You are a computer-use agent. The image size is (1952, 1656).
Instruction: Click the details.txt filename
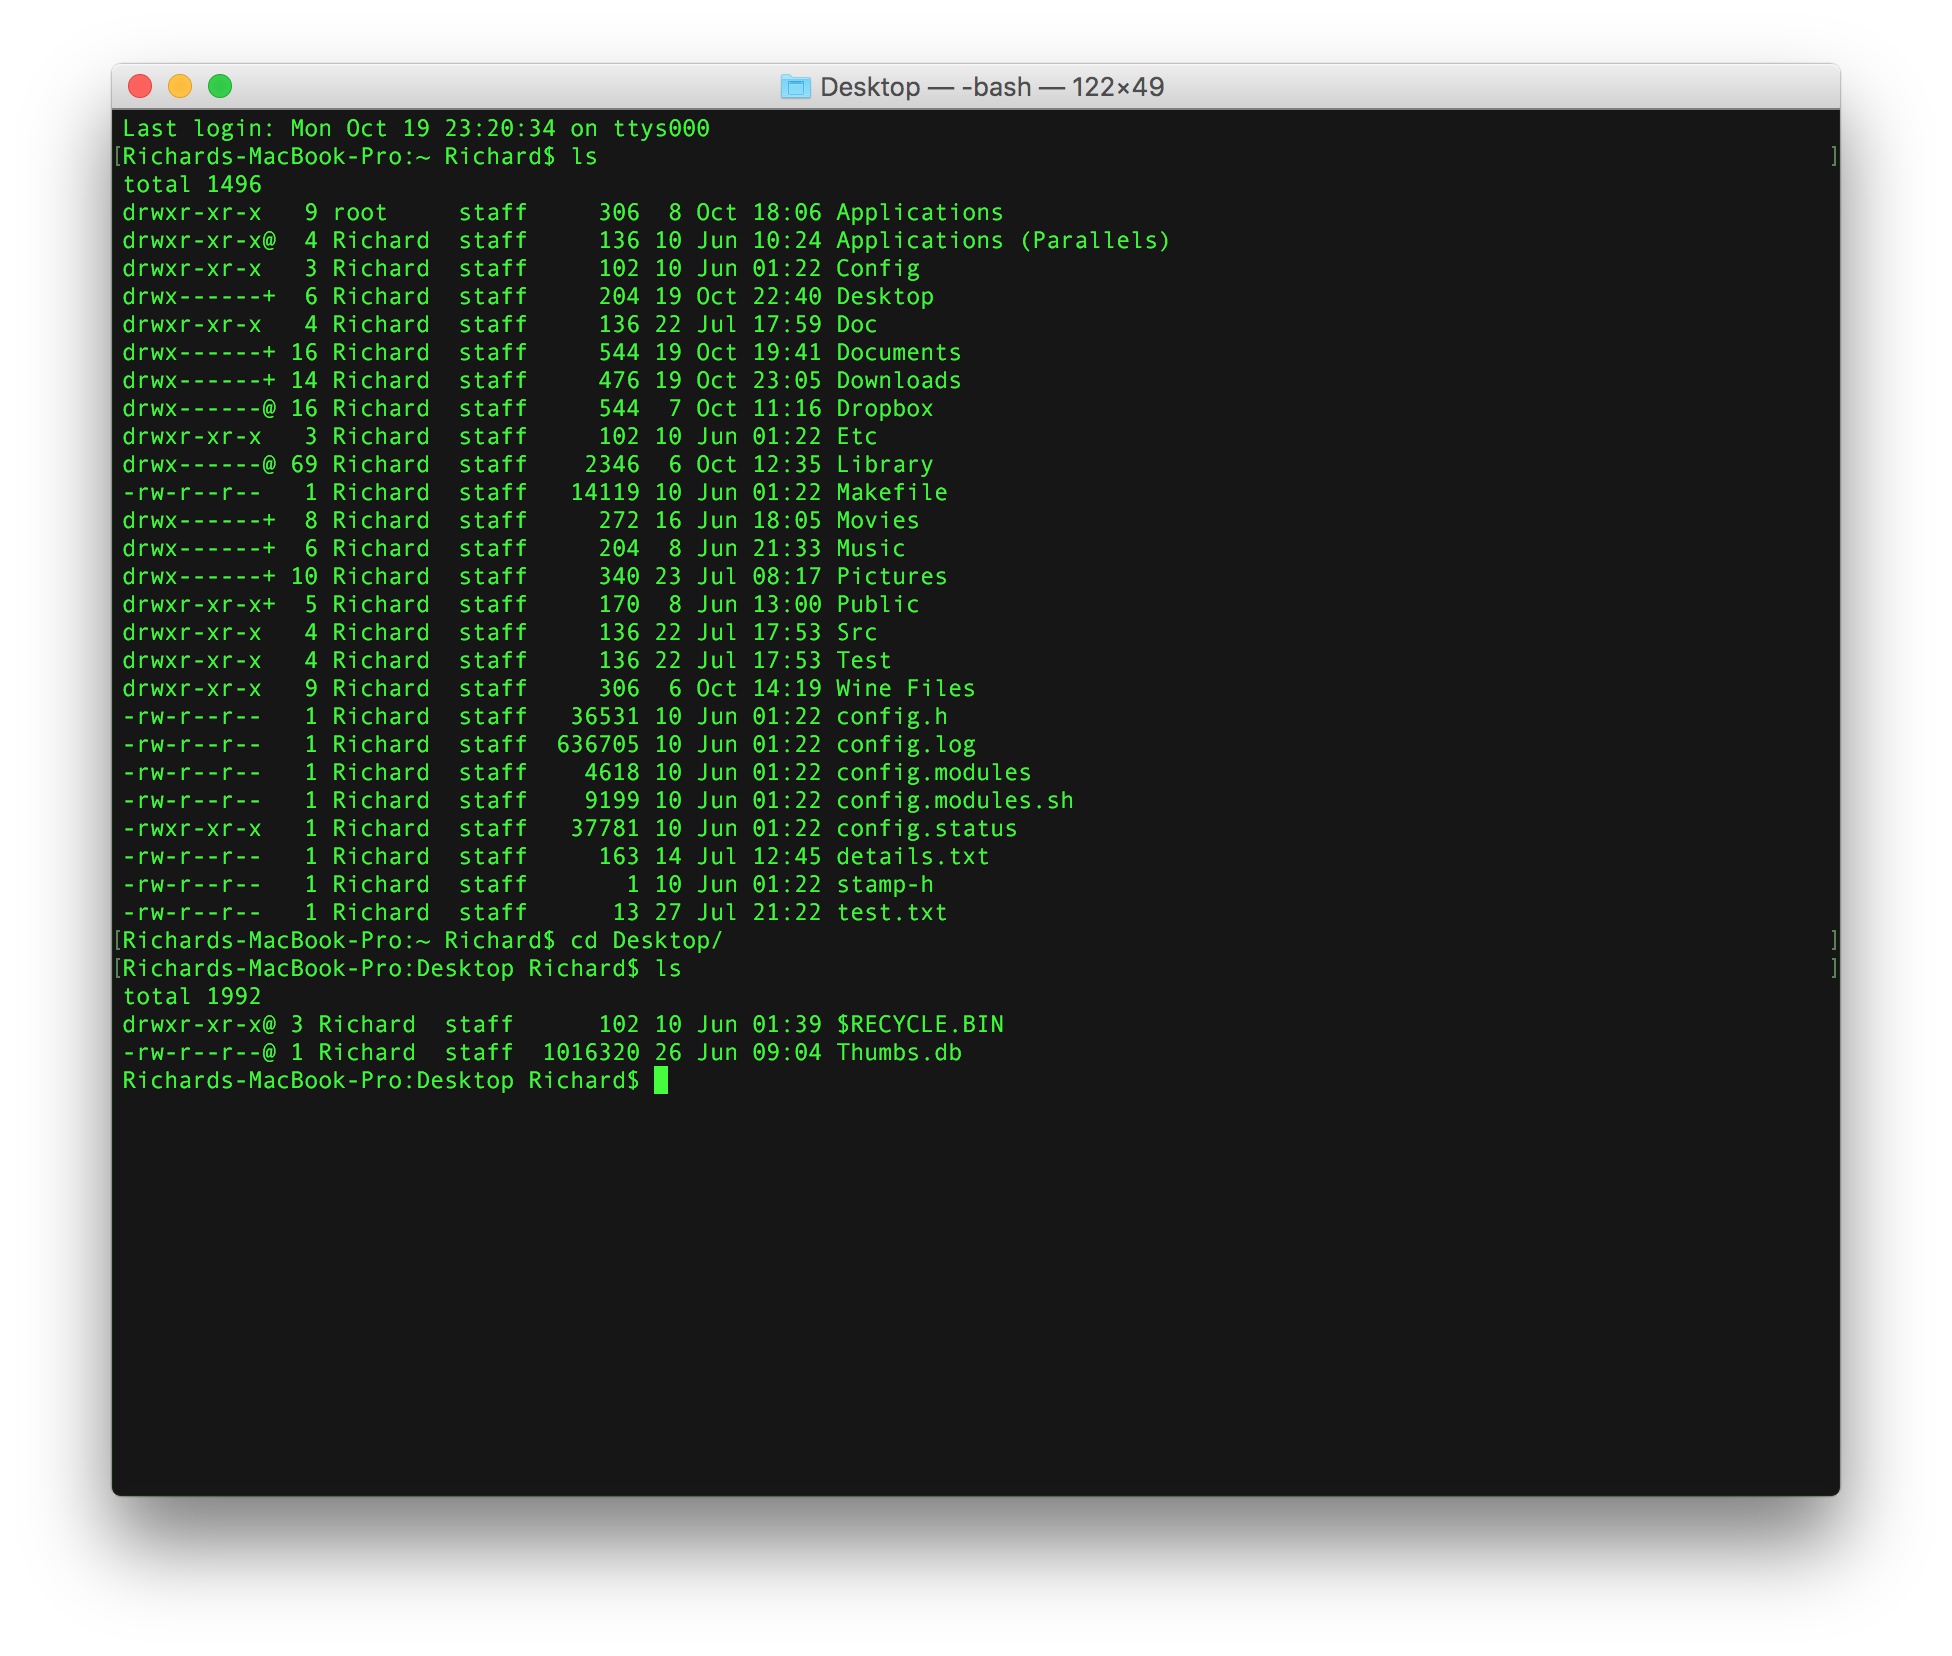(912, 856)
